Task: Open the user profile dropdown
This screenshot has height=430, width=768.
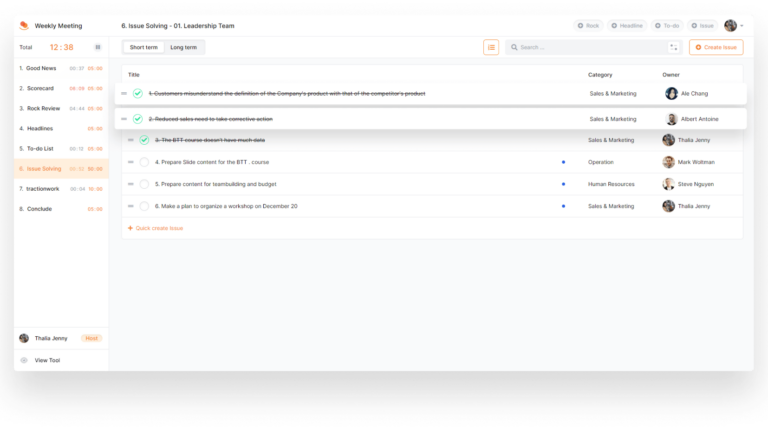Action: tap(733, 25)
